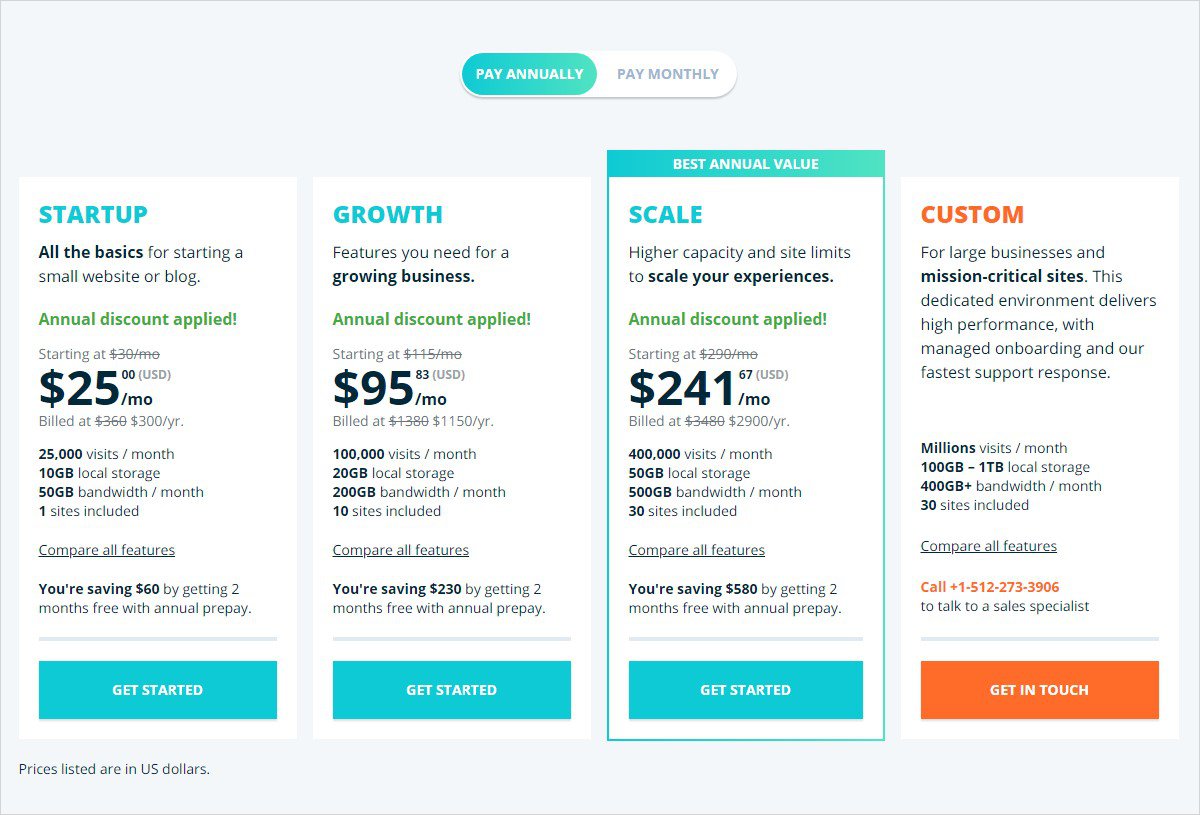Click the Prices listed in US dollars note
Screen dimensions: 1200x815
(114, 769)
